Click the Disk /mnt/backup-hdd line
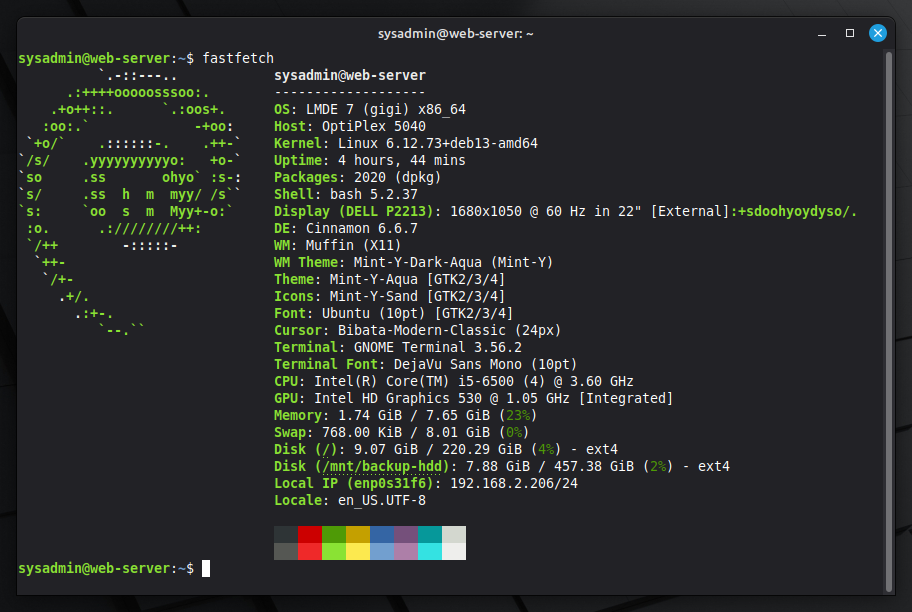Screen dimensions: 912x612 click(x=502, y=466)
